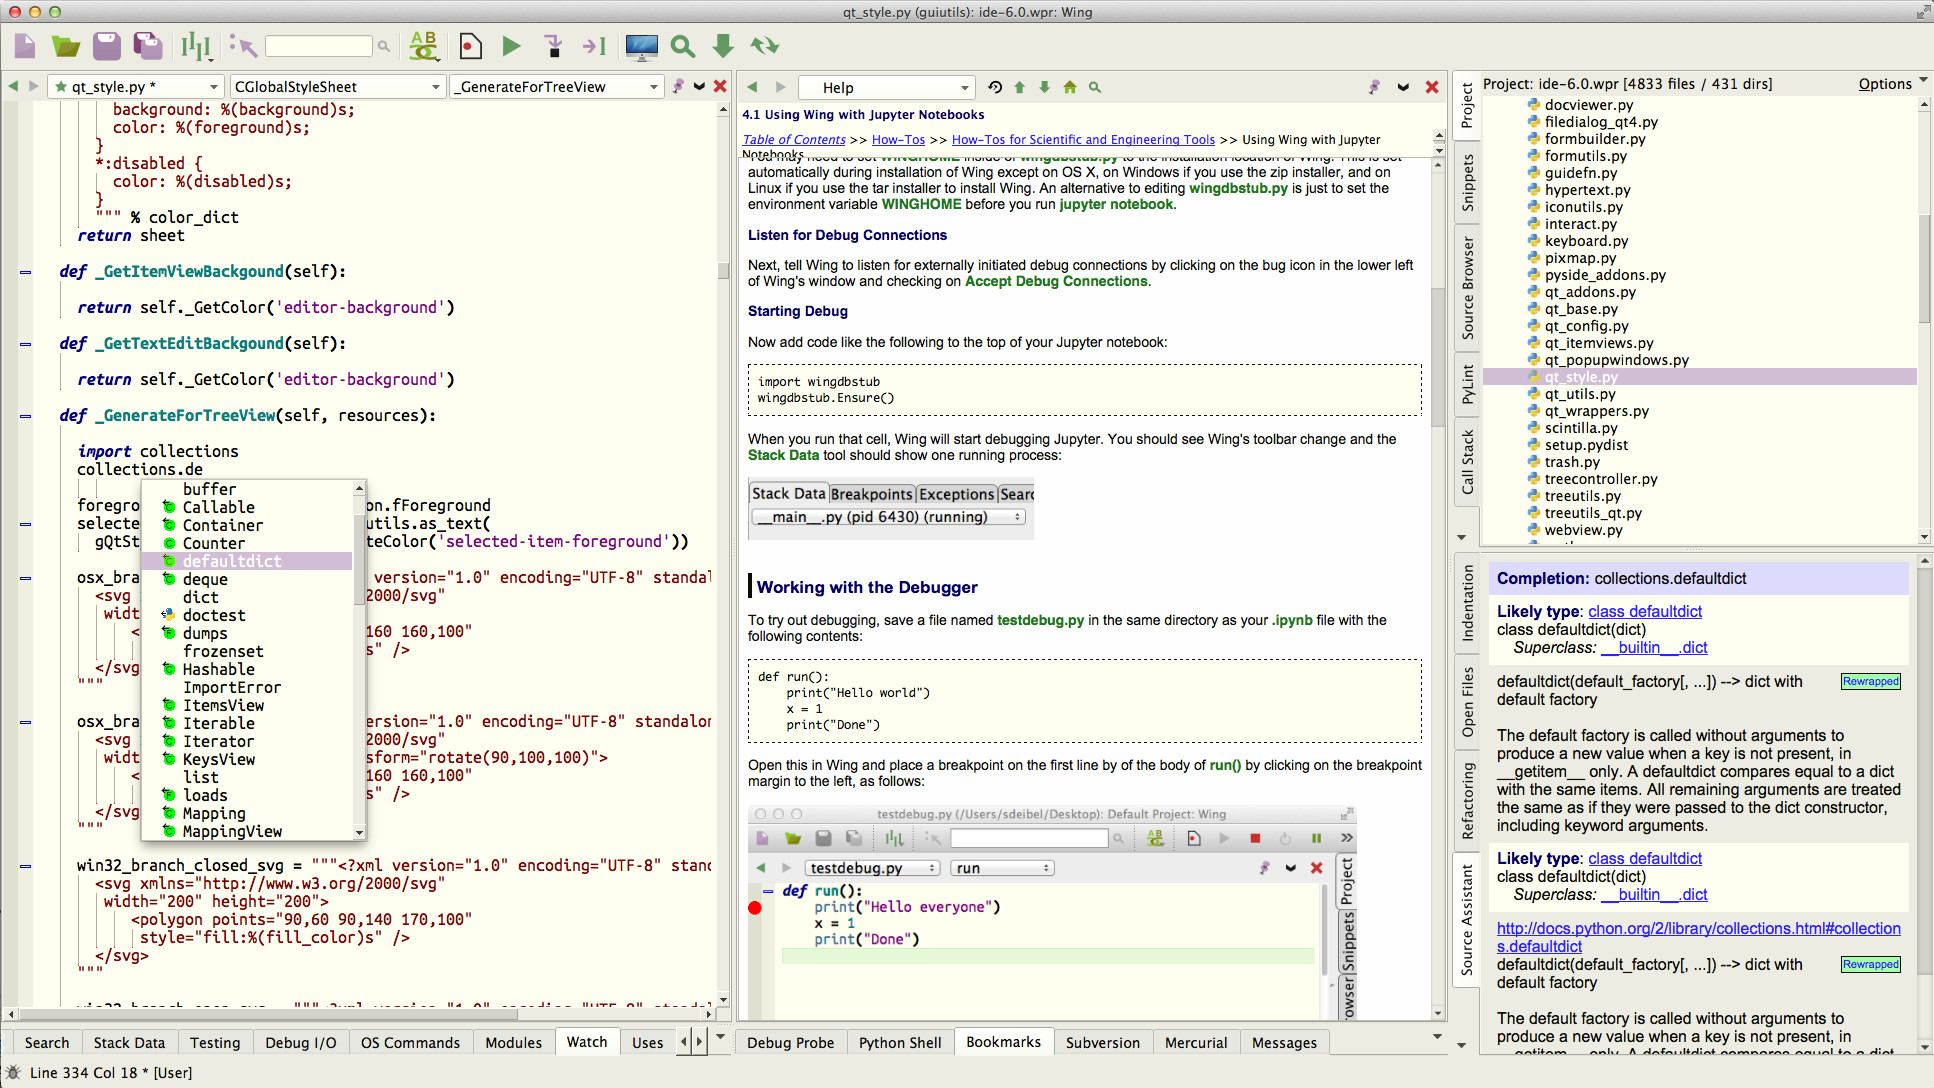Toggle the pin icon on the Help panel

point(1375,87)
